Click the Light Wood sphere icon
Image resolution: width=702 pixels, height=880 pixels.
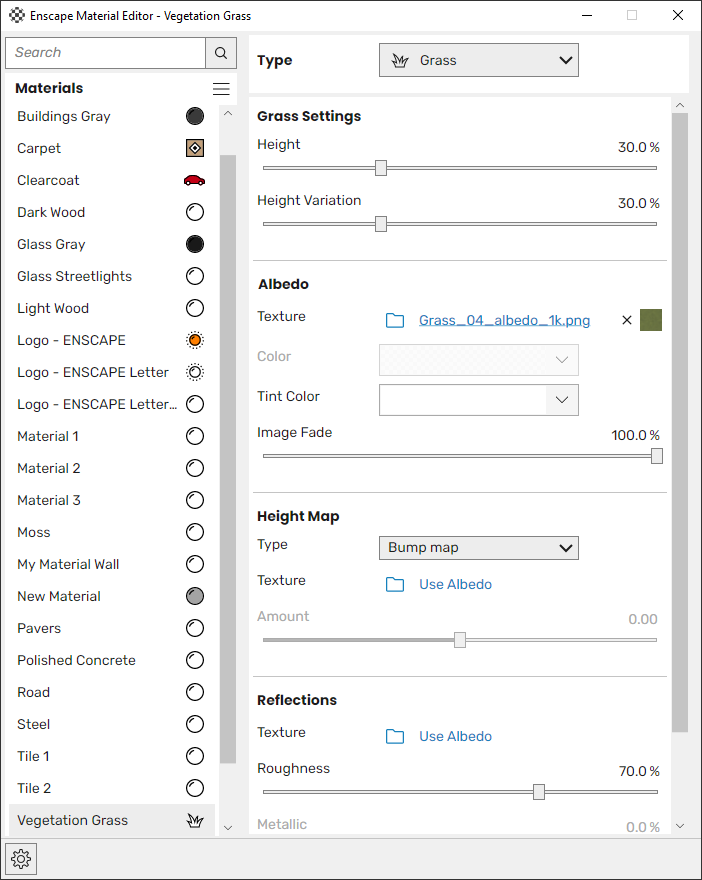click(195, 308)
